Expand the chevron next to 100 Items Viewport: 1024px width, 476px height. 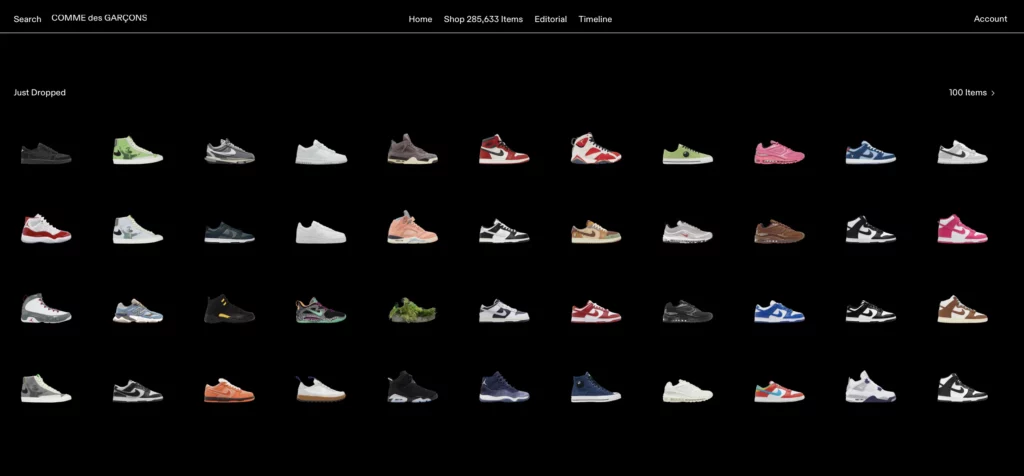993,93
